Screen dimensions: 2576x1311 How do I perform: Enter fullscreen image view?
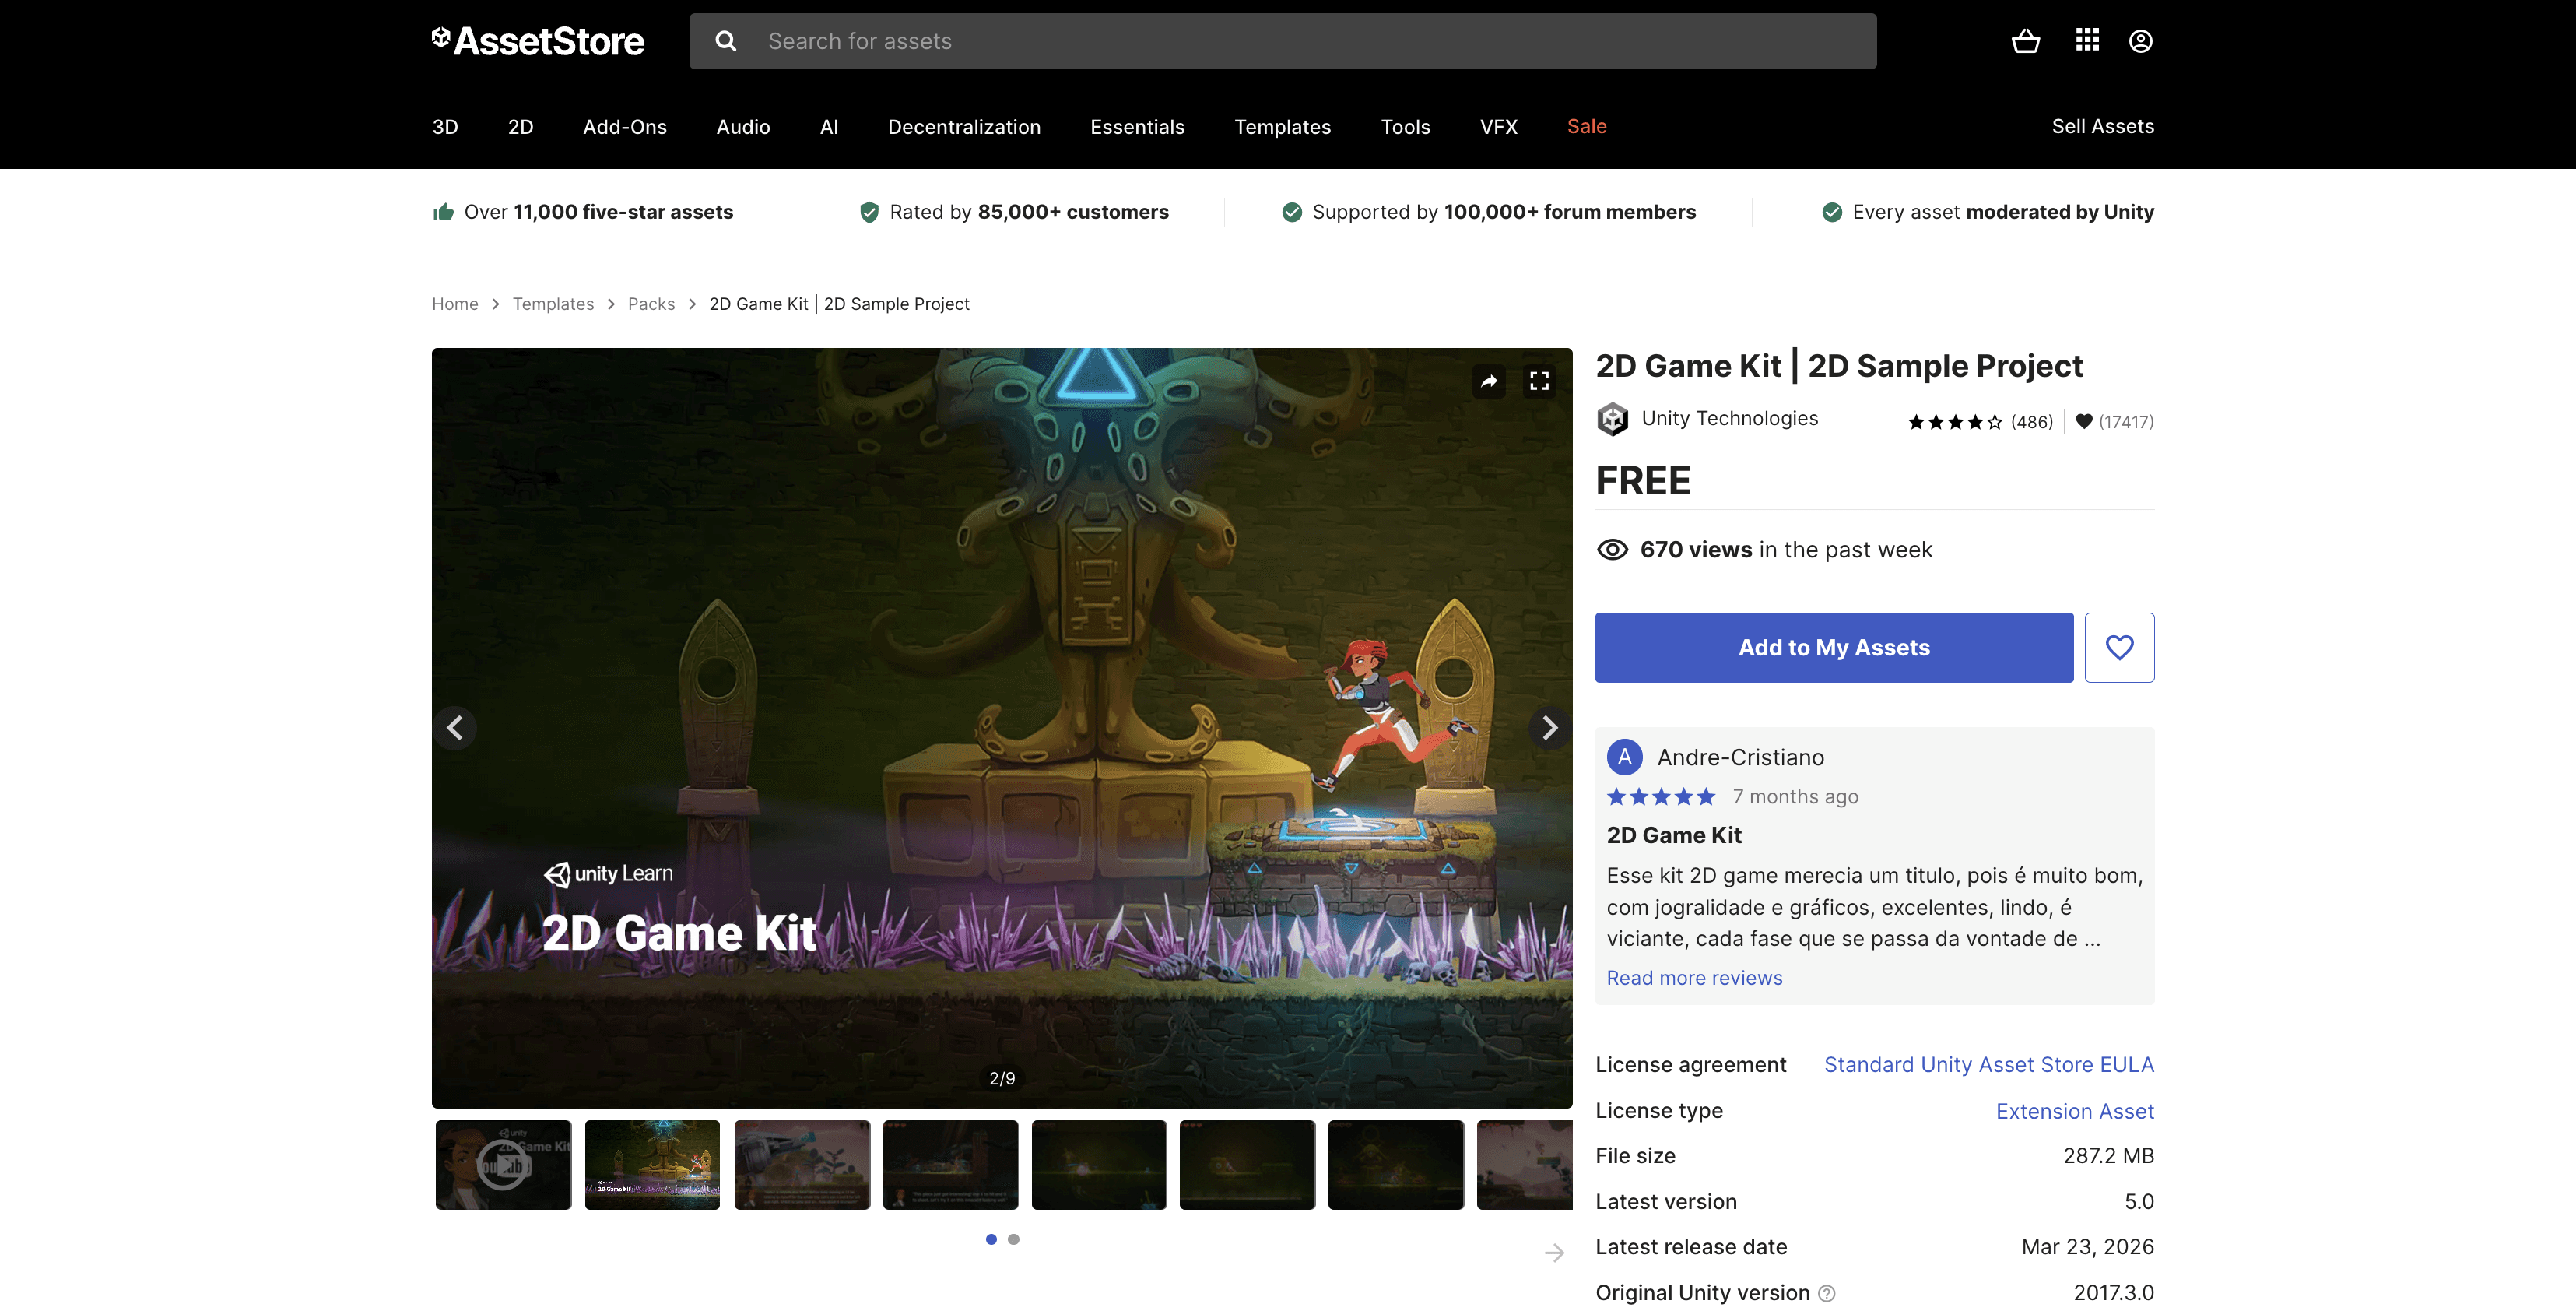(x=1540, y=381)
